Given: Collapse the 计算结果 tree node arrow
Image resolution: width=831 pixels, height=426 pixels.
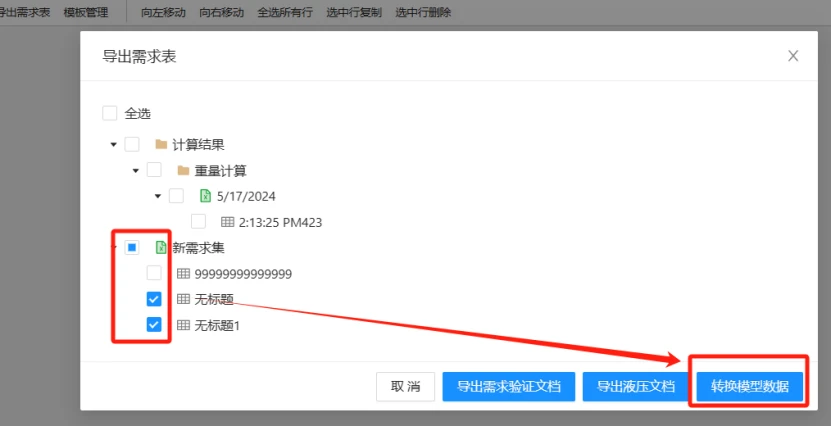Looking at the screenshot, I should tap(113, 145).
